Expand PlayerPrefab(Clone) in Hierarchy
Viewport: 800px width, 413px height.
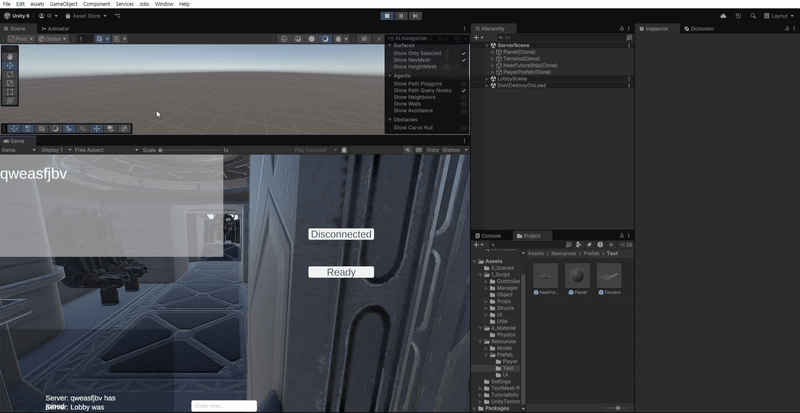(492, 72)
